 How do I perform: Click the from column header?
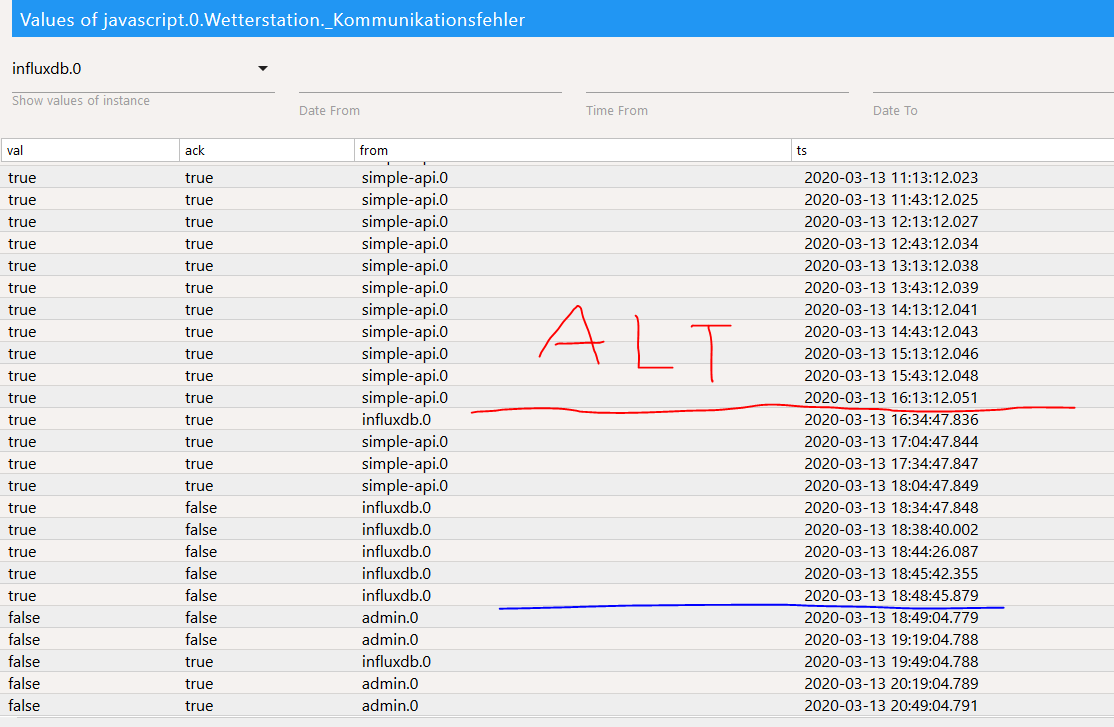click(x=573, y=151)
